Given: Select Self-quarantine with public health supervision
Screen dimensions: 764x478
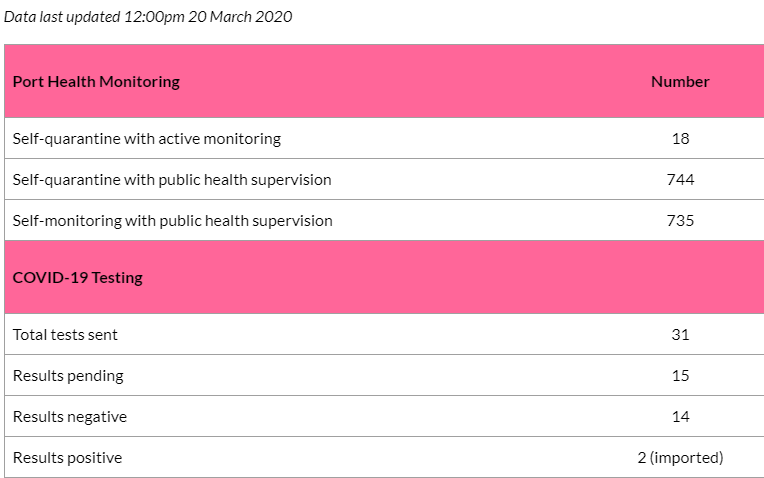Looking at the screenshot, I should (x=172, y=180).
